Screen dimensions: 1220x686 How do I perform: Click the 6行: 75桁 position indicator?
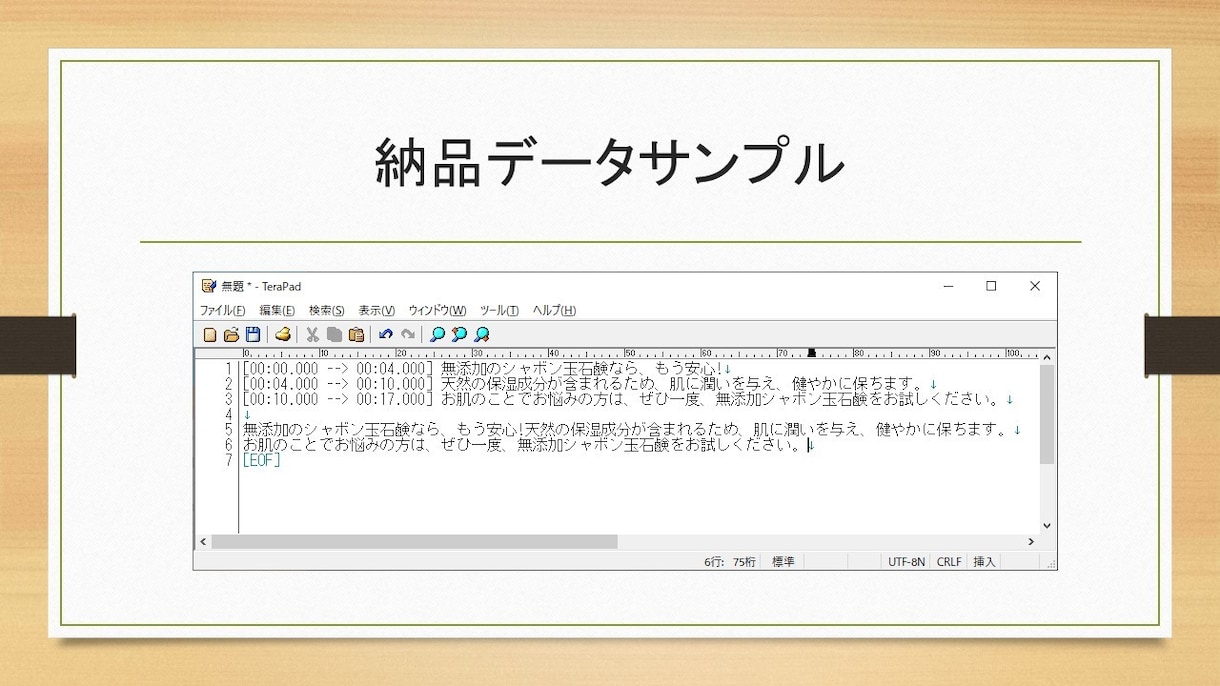tap(730, 562)
